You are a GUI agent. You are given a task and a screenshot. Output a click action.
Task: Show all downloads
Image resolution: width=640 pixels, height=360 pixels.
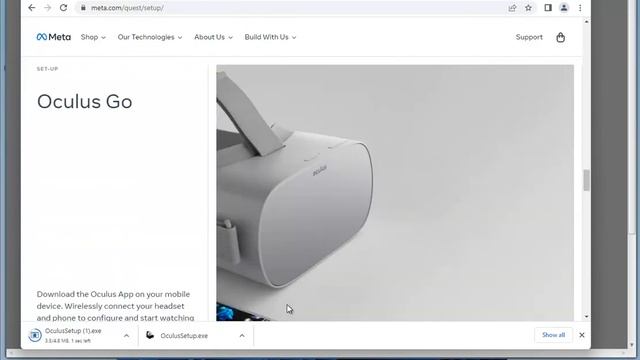tap(553, 335)
